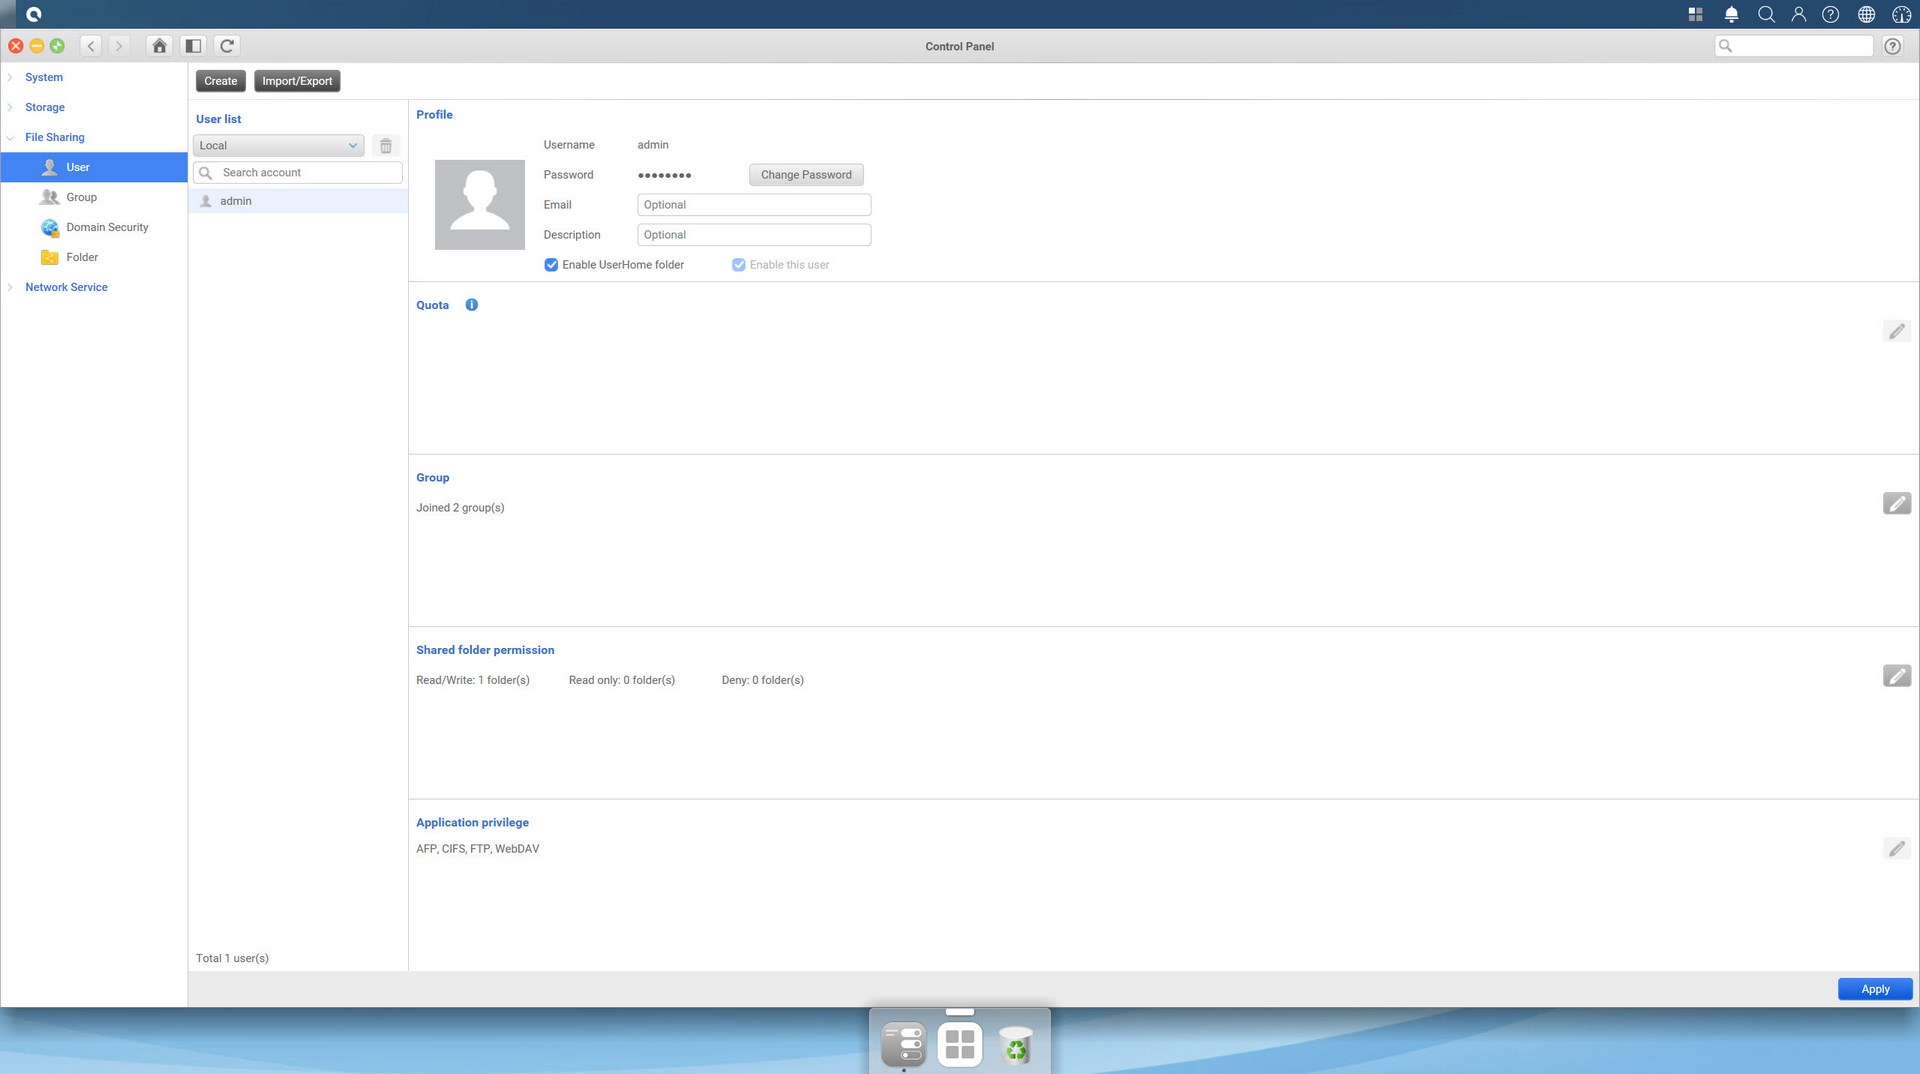The image size is (1920, 1074).
Task: Open the Local user type dropdown
Action: (x=278, y=146)
